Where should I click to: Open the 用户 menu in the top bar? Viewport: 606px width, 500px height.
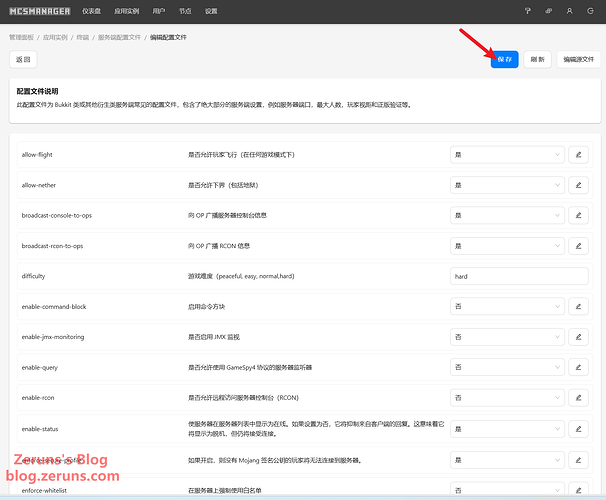click(158, 11)
